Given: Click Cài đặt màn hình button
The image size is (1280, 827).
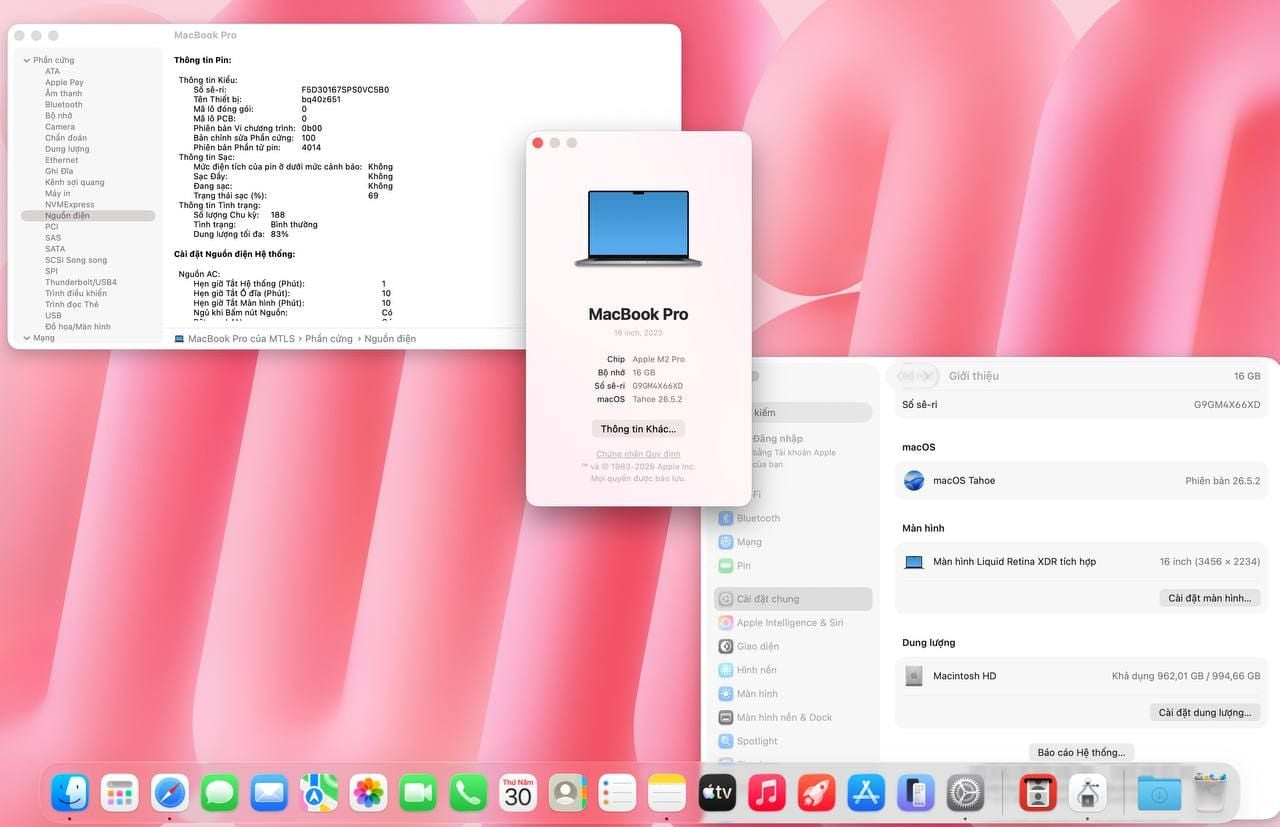Looking at the screenshot, I should click(x=1210, y=598).
